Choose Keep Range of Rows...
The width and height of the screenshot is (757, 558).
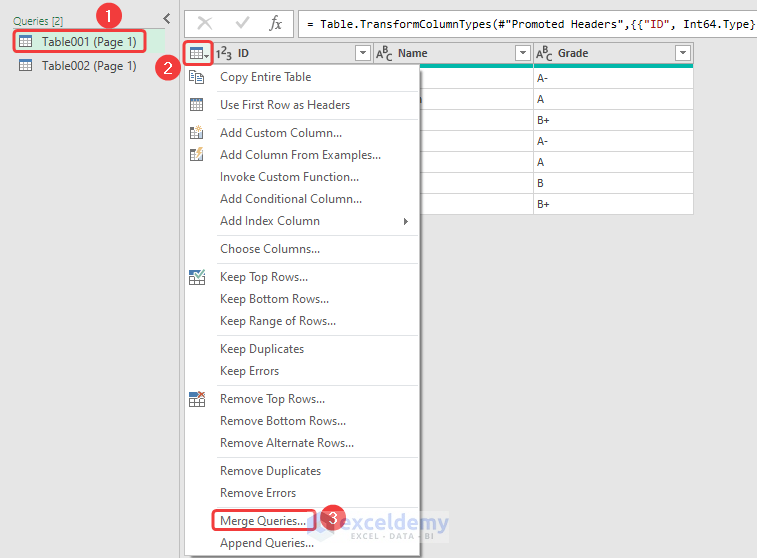point(278,321)
